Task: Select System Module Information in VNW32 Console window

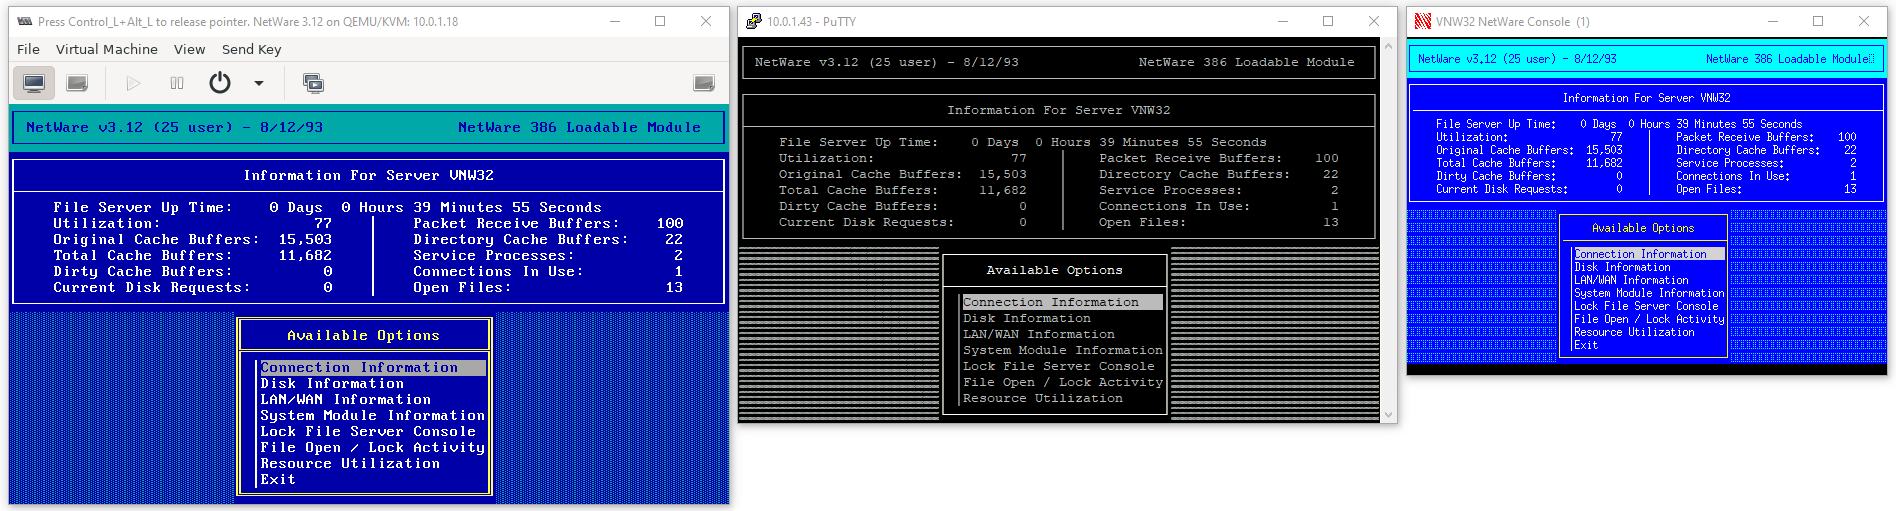Action: click(x=1649, y=293)
